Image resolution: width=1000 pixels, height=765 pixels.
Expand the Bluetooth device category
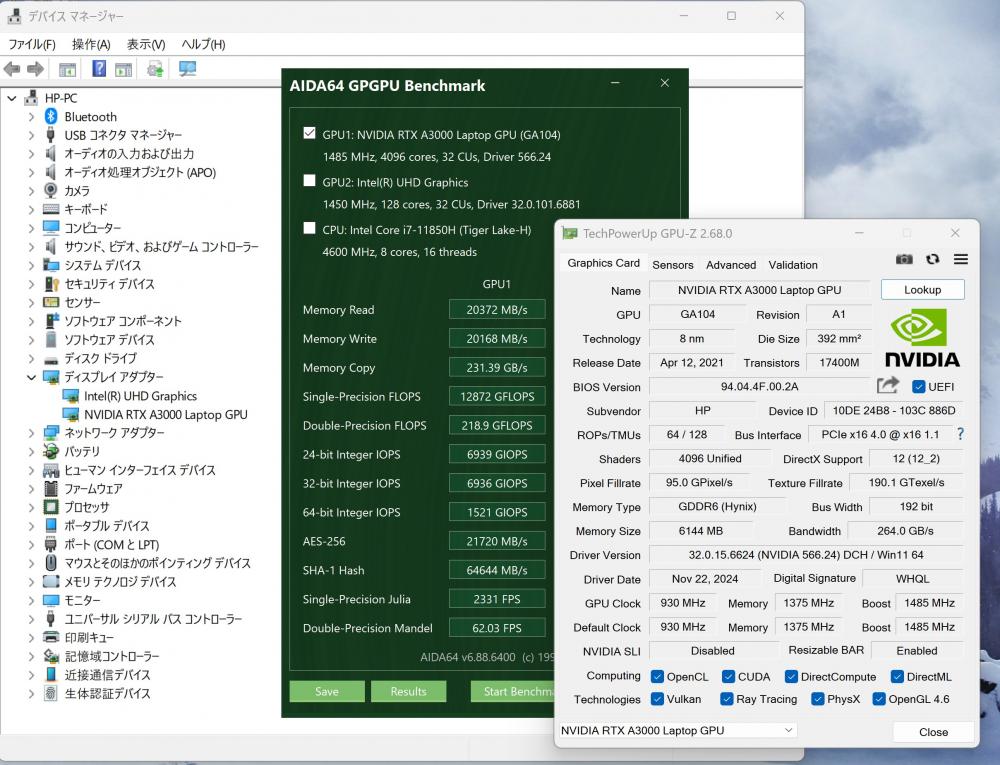(x=31, y=117)
